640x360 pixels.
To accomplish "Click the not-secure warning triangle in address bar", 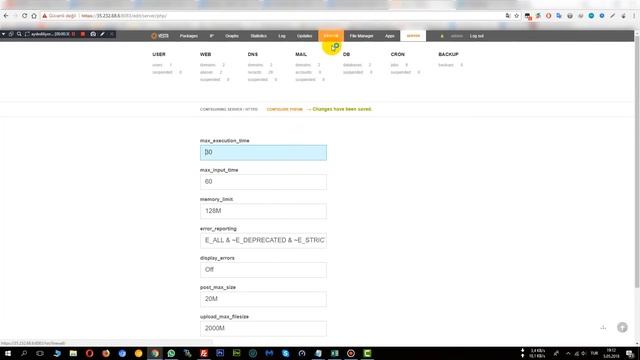I will (x=44, y=16).
